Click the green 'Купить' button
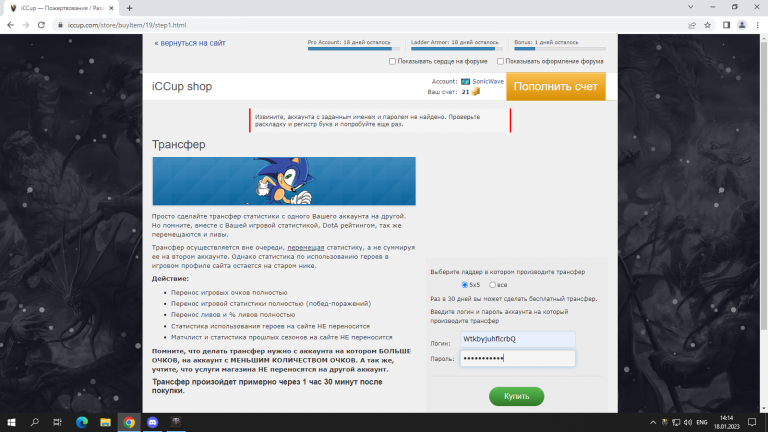Image resolution: width=768 pixels, height=432 pixels. [x=516, y=396]
